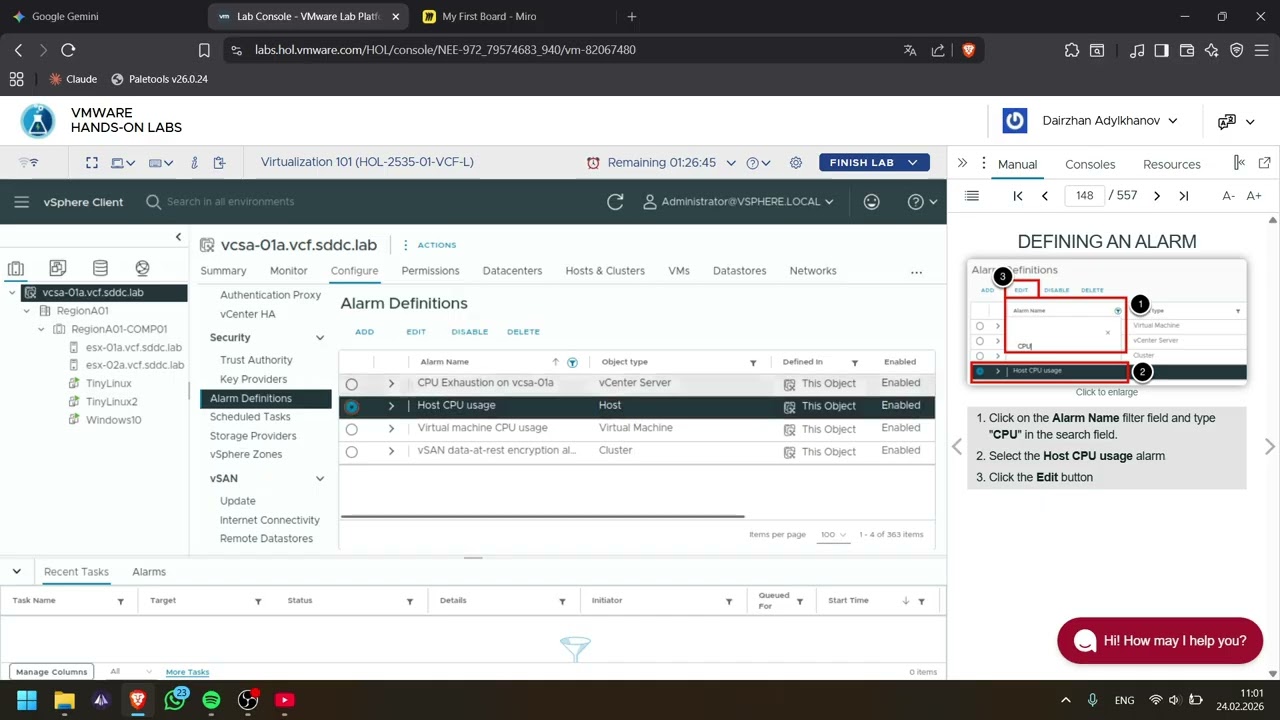Screen dimensions: 1280x720
Task: Collapse the RegionA01 tree node
Action: tap(27, 311)
